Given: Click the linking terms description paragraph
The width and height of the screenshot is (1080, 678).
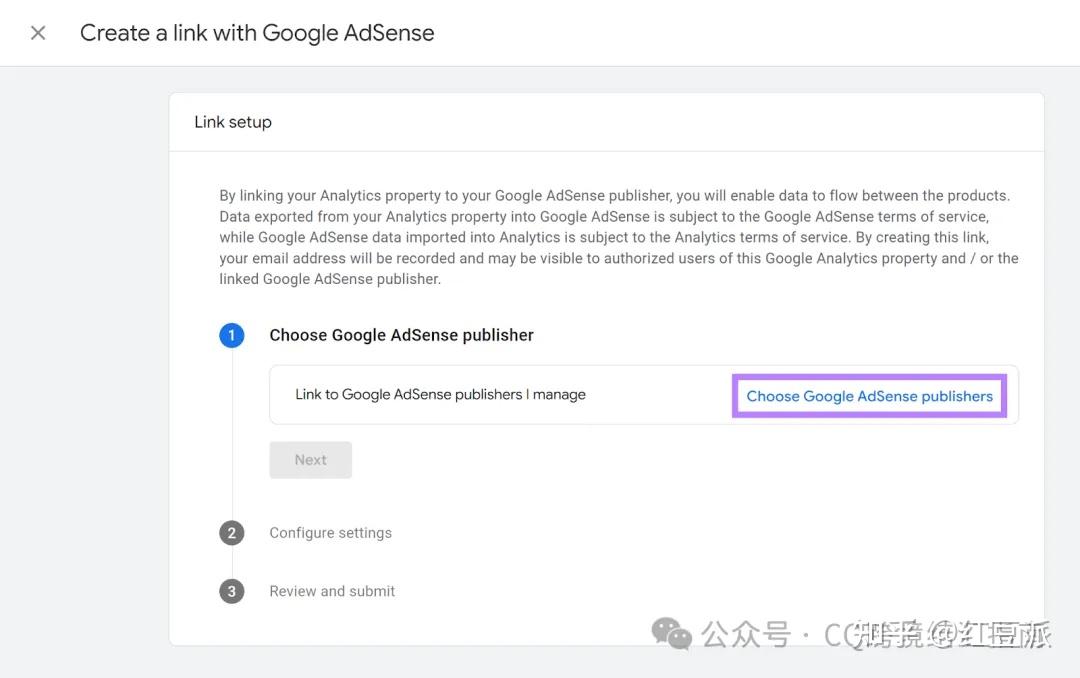Looking at the screenshot, I should pos(618,236).
